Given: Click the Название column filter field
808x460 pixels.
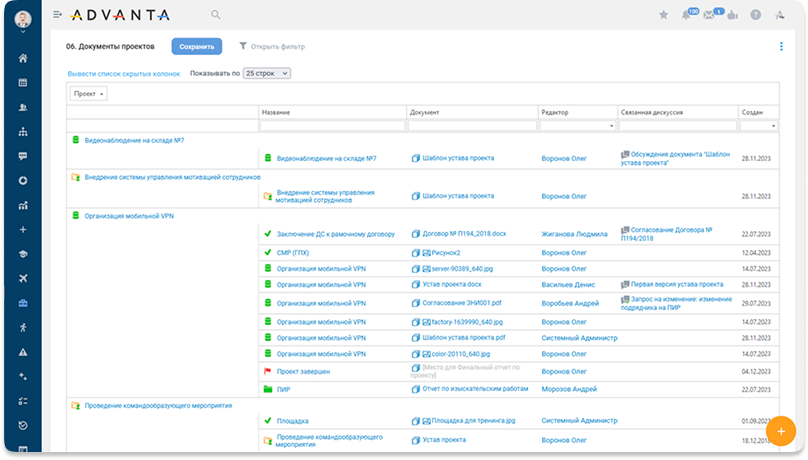Looking at the screenshot, I should pos(332,126).
